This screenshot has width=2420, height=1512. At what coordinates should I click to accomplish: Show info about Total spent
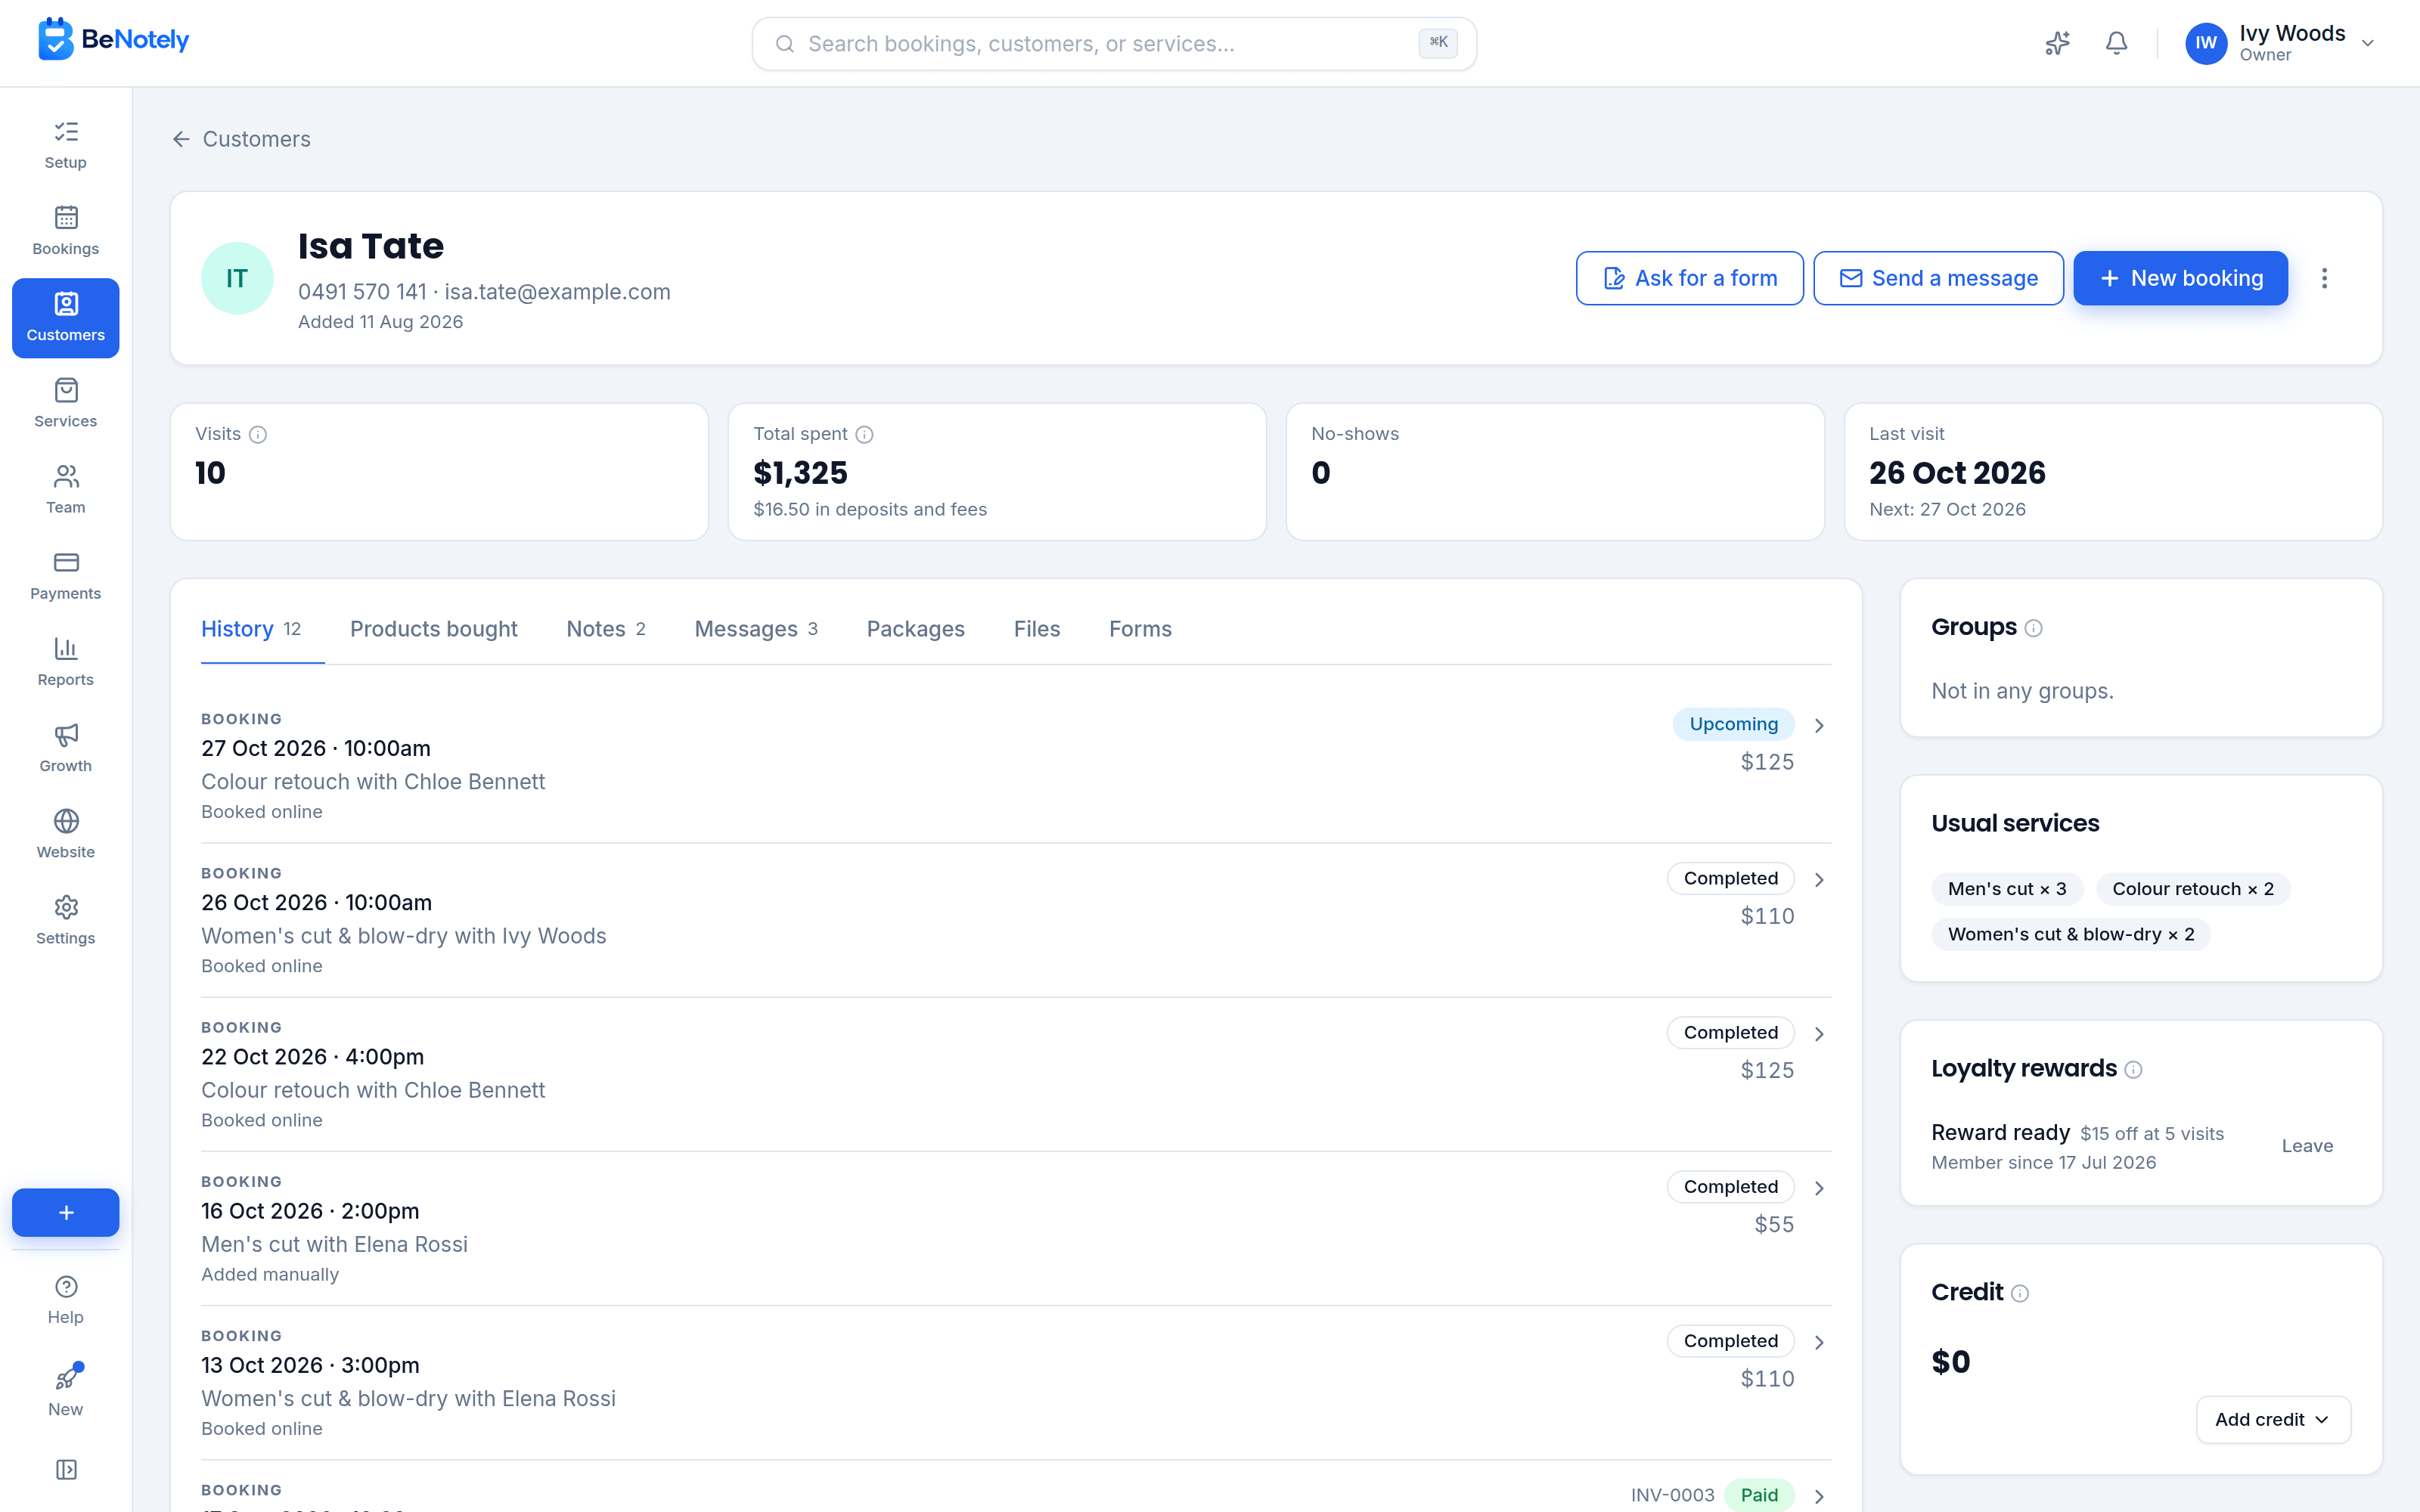coord(865,434)
